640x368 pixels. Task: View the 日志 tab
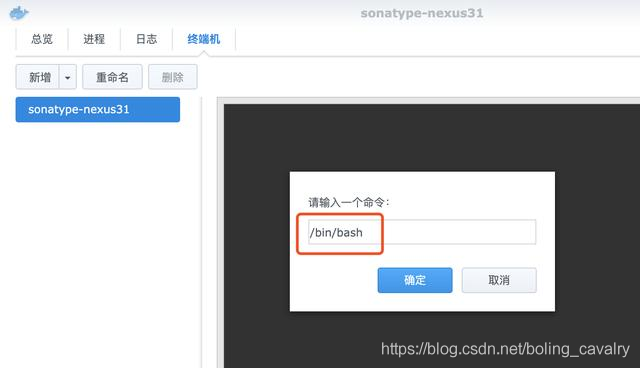point(146,39)
